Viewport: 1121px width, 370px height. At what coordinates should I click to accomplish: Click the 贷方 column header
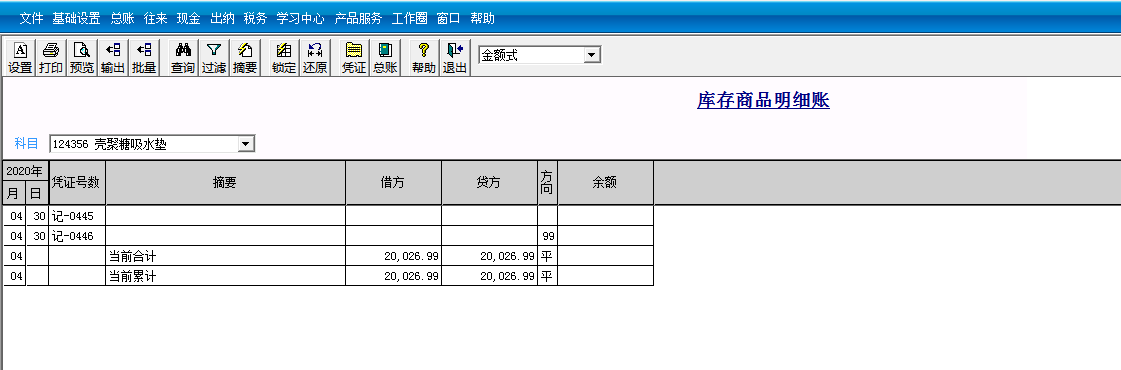click(x=489, y=183)
